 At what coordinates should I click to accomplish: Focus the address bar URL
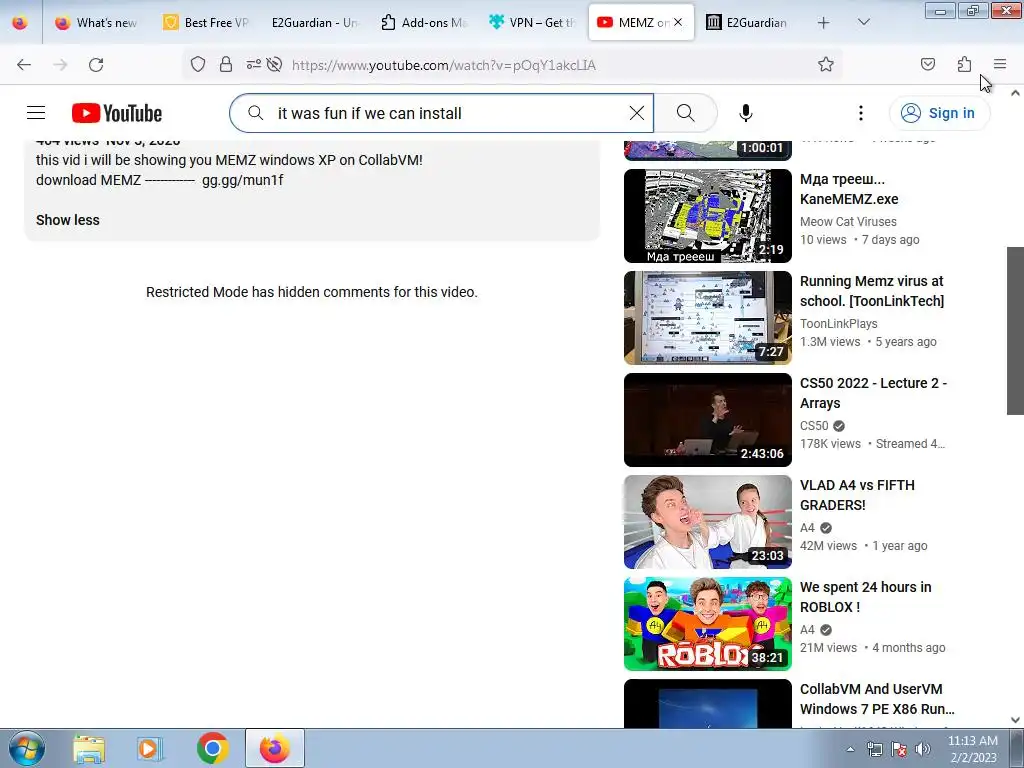(443, 65)
